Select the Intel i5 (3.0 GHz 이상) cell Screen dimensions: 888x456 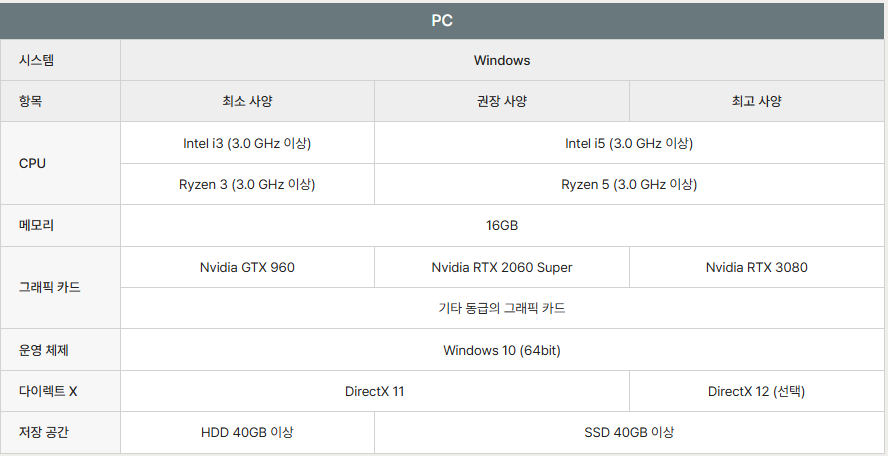(629, 143)
